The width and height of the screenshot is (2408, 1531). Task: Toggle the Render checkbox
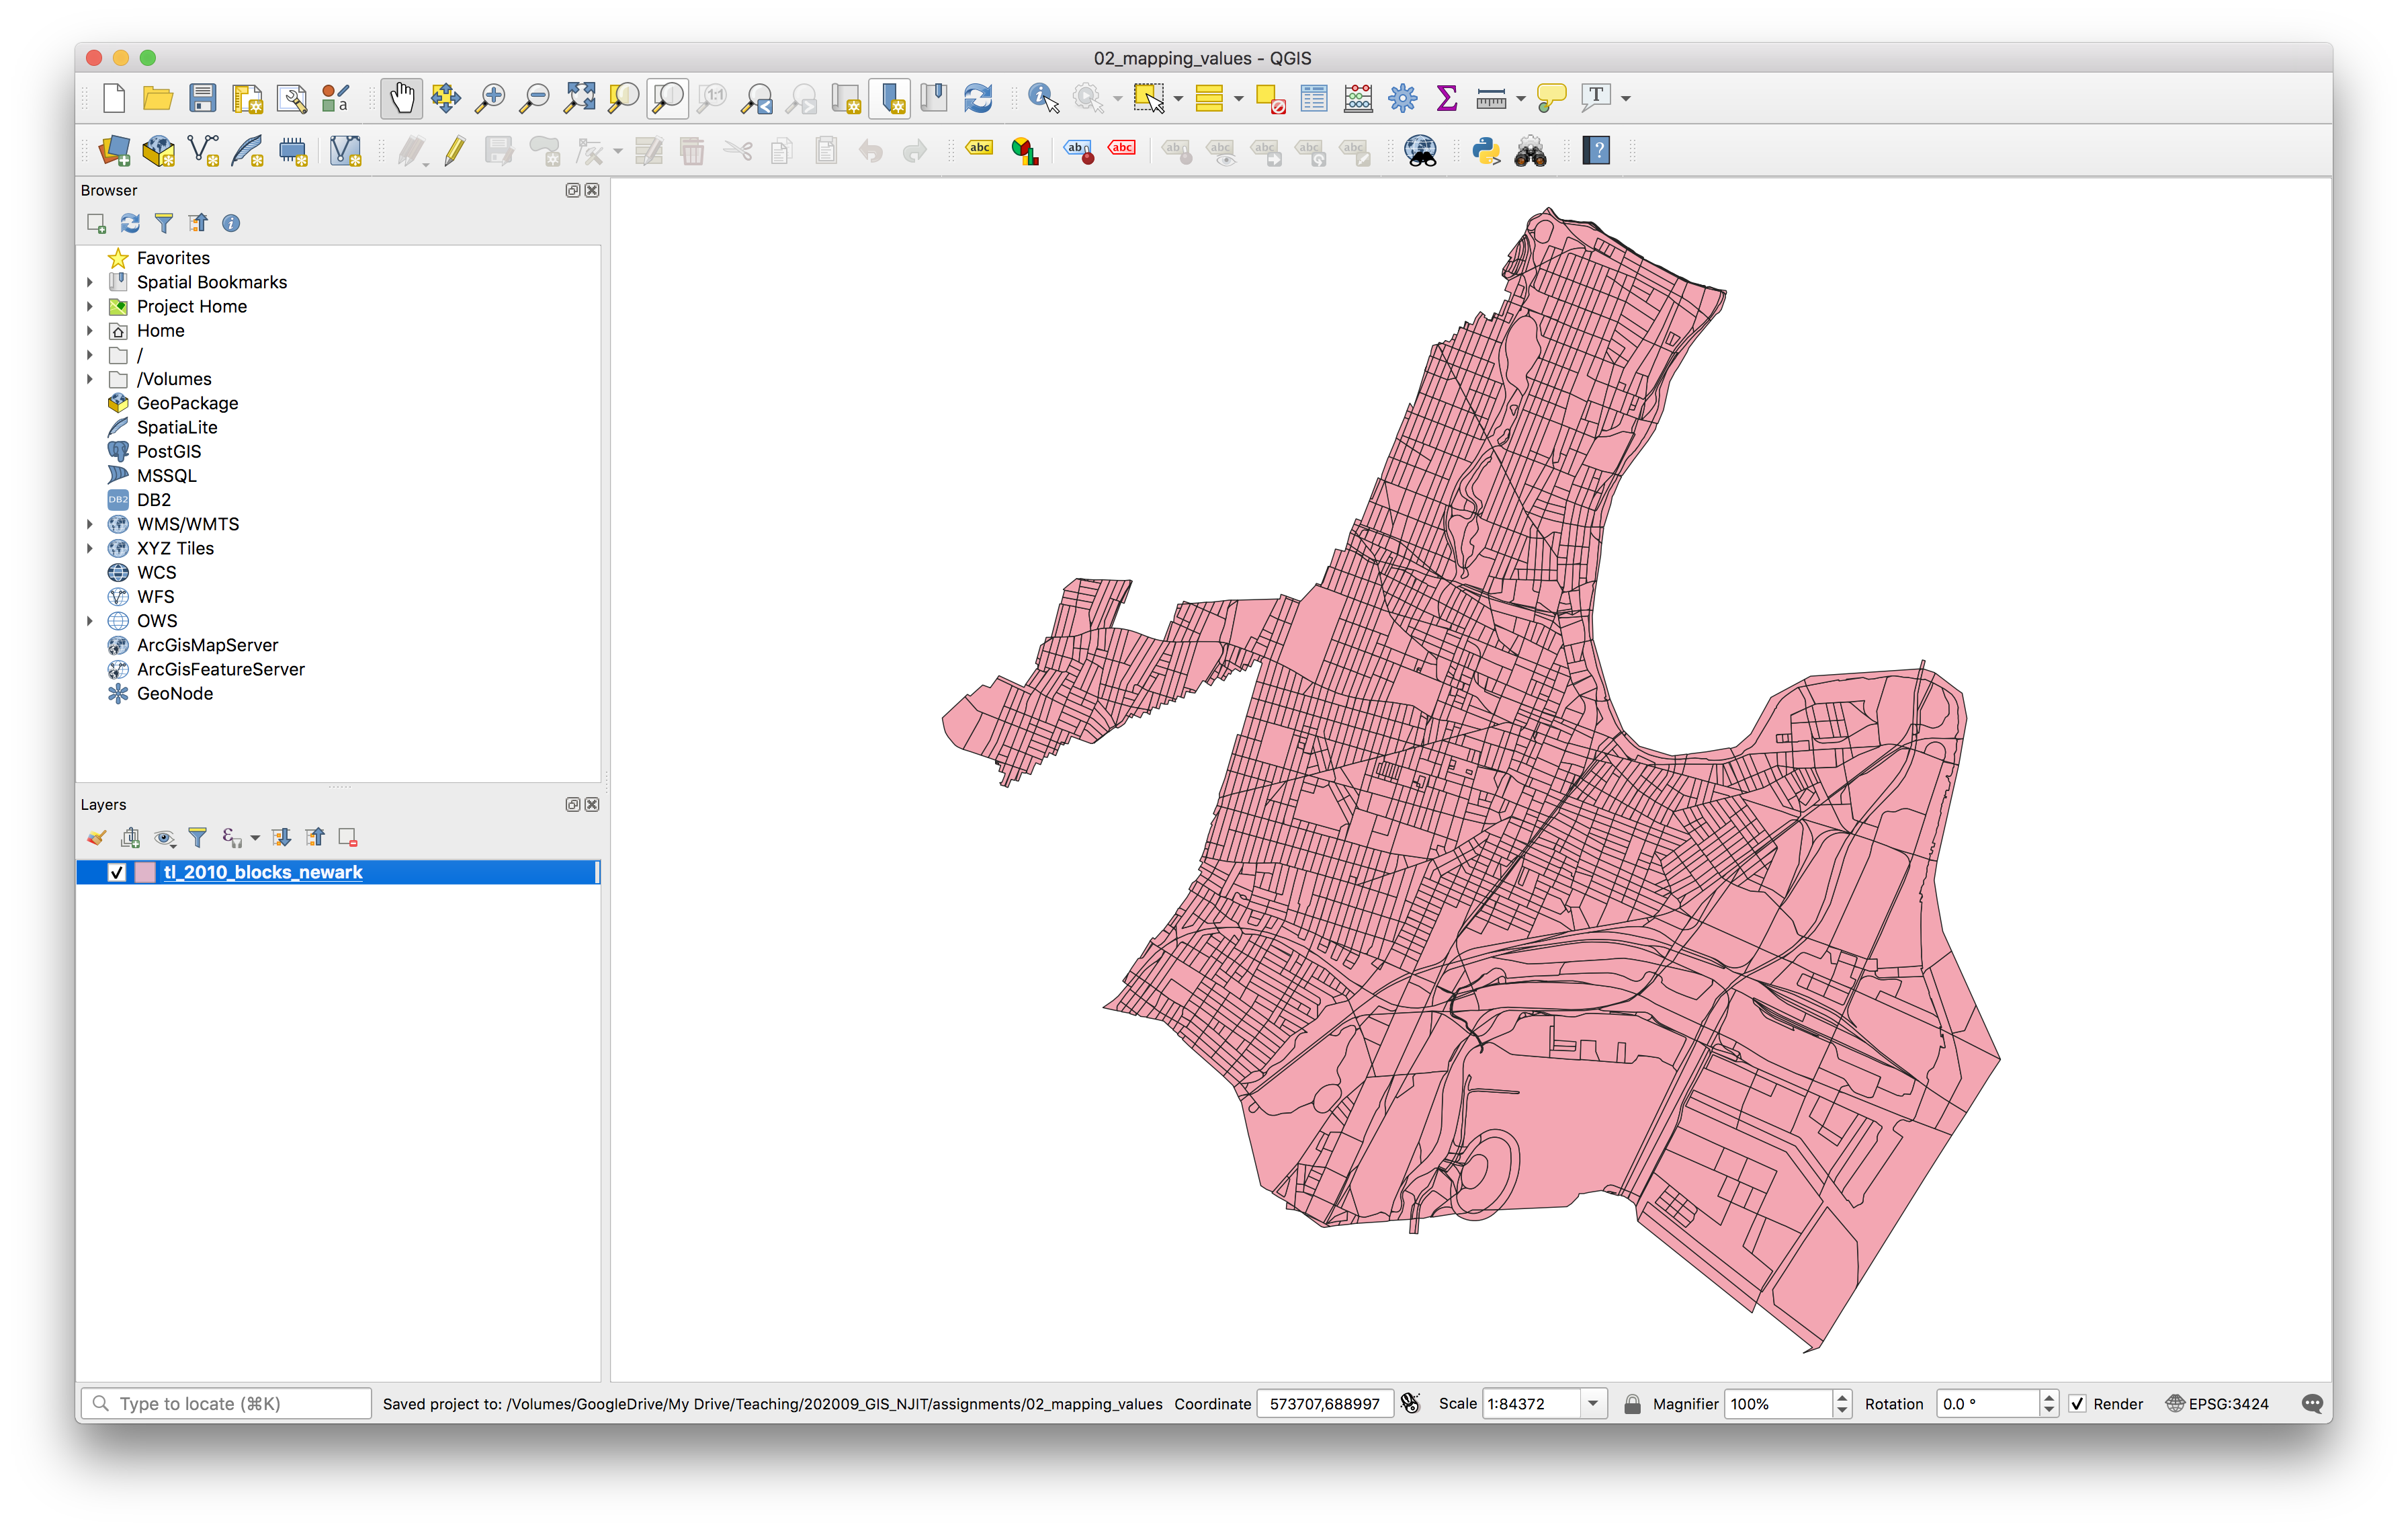point(2077,1403)
